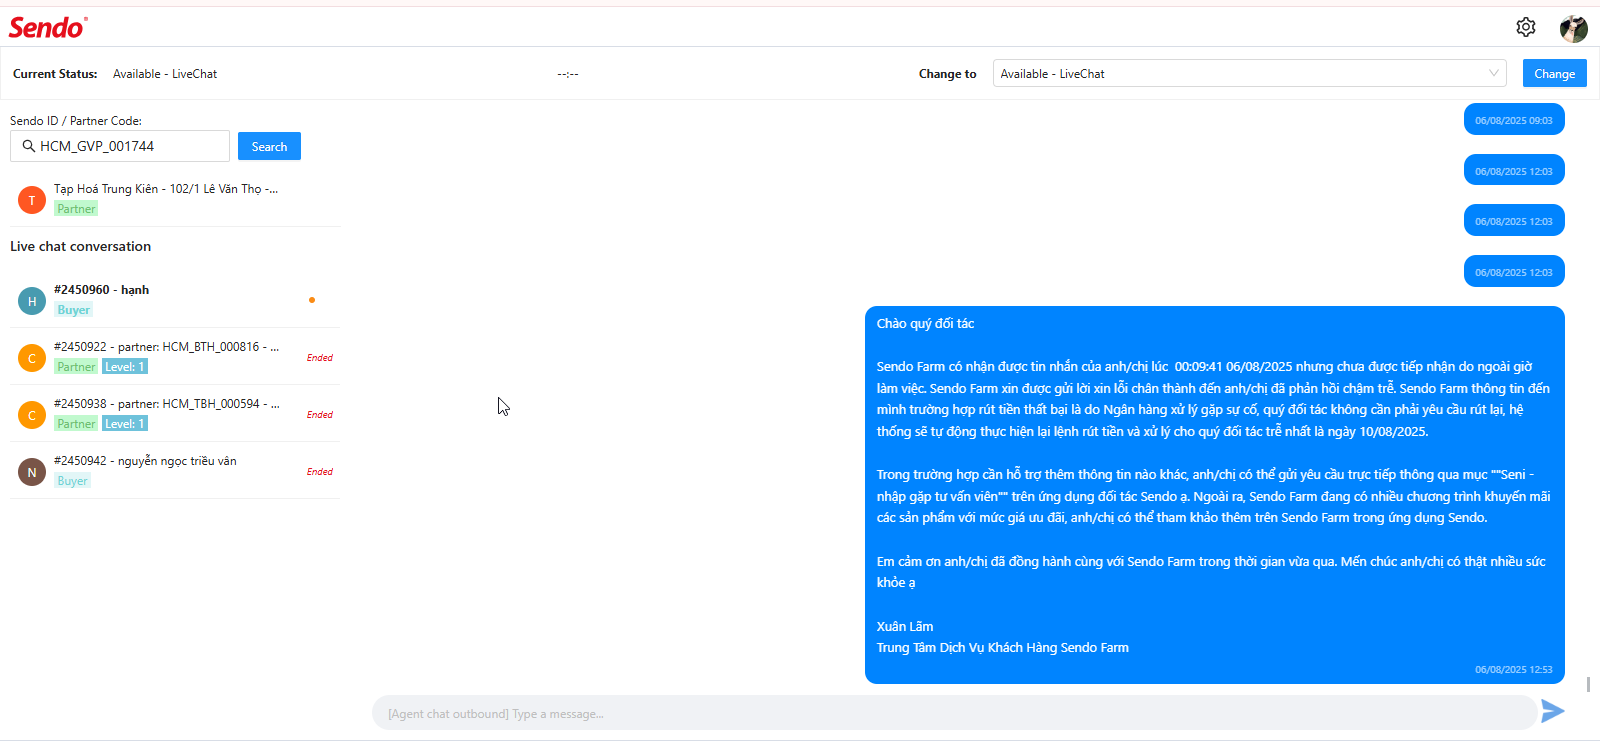Click the Change to label
The width and height of the screenshot is (1600, 747).
pos(948,74)
